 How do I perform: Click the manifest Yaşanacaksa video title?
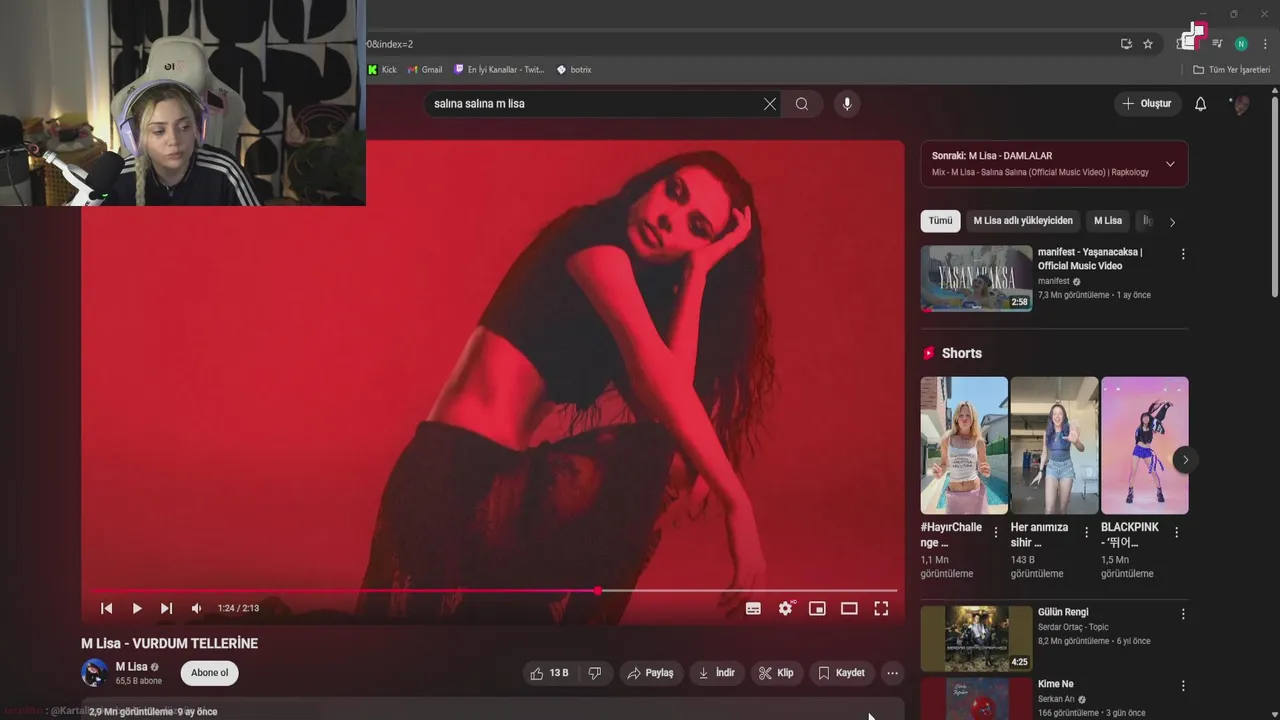1090,259
